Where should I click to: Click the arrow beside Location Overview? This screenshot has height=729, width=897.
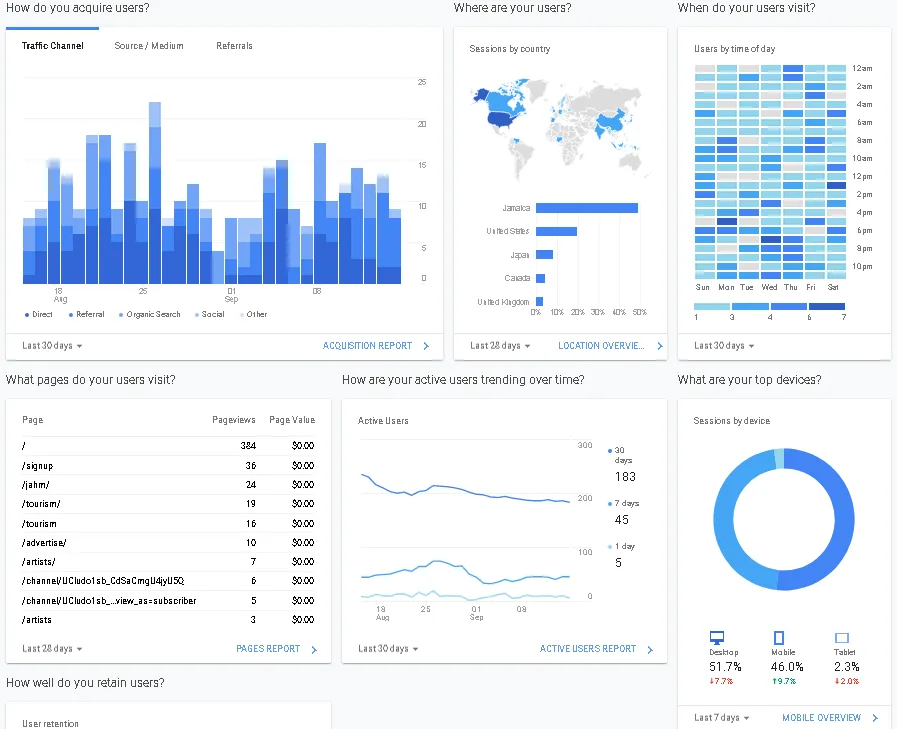point(660,346)
